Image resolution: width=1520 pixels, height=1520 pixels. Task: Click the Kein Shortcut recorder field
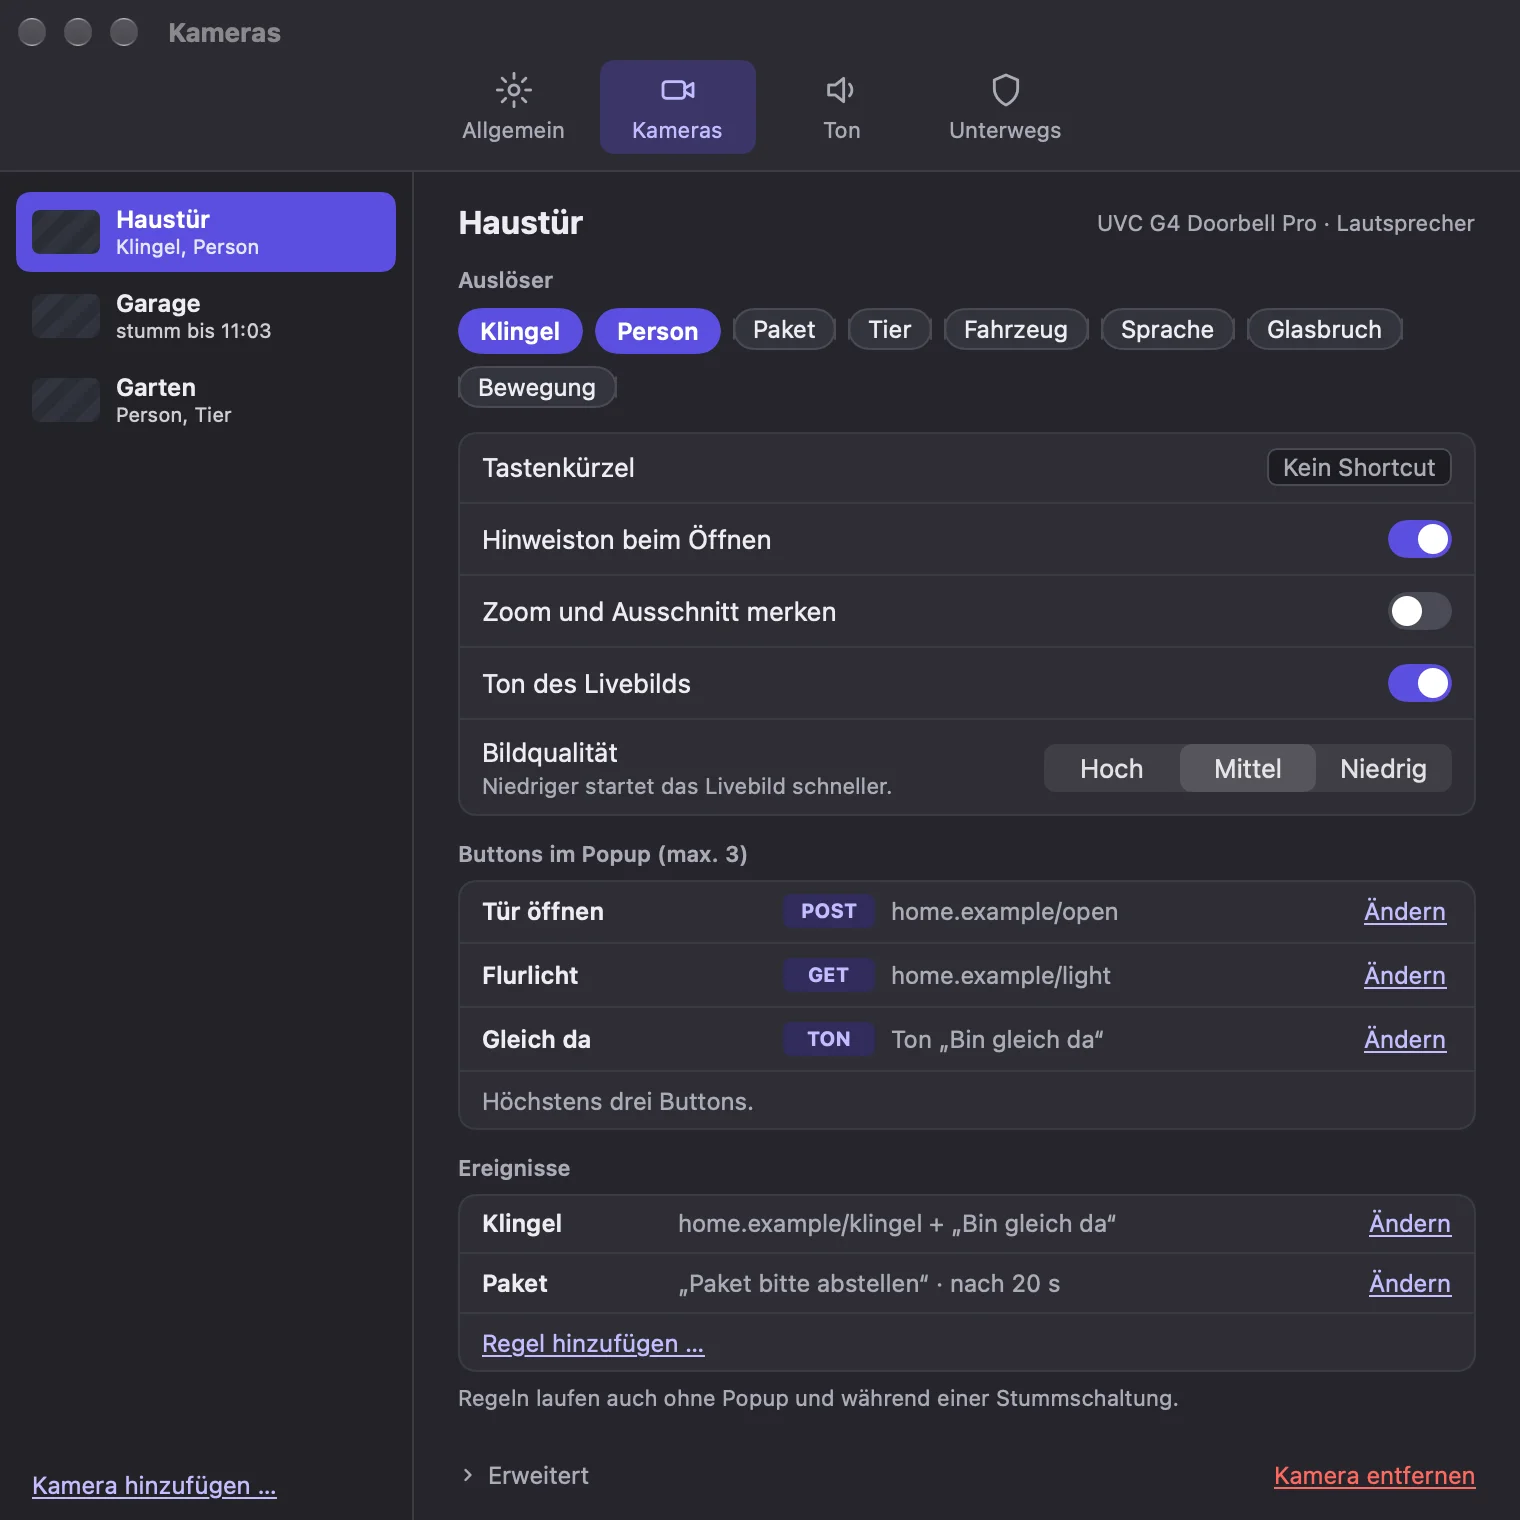point(1359,467)
